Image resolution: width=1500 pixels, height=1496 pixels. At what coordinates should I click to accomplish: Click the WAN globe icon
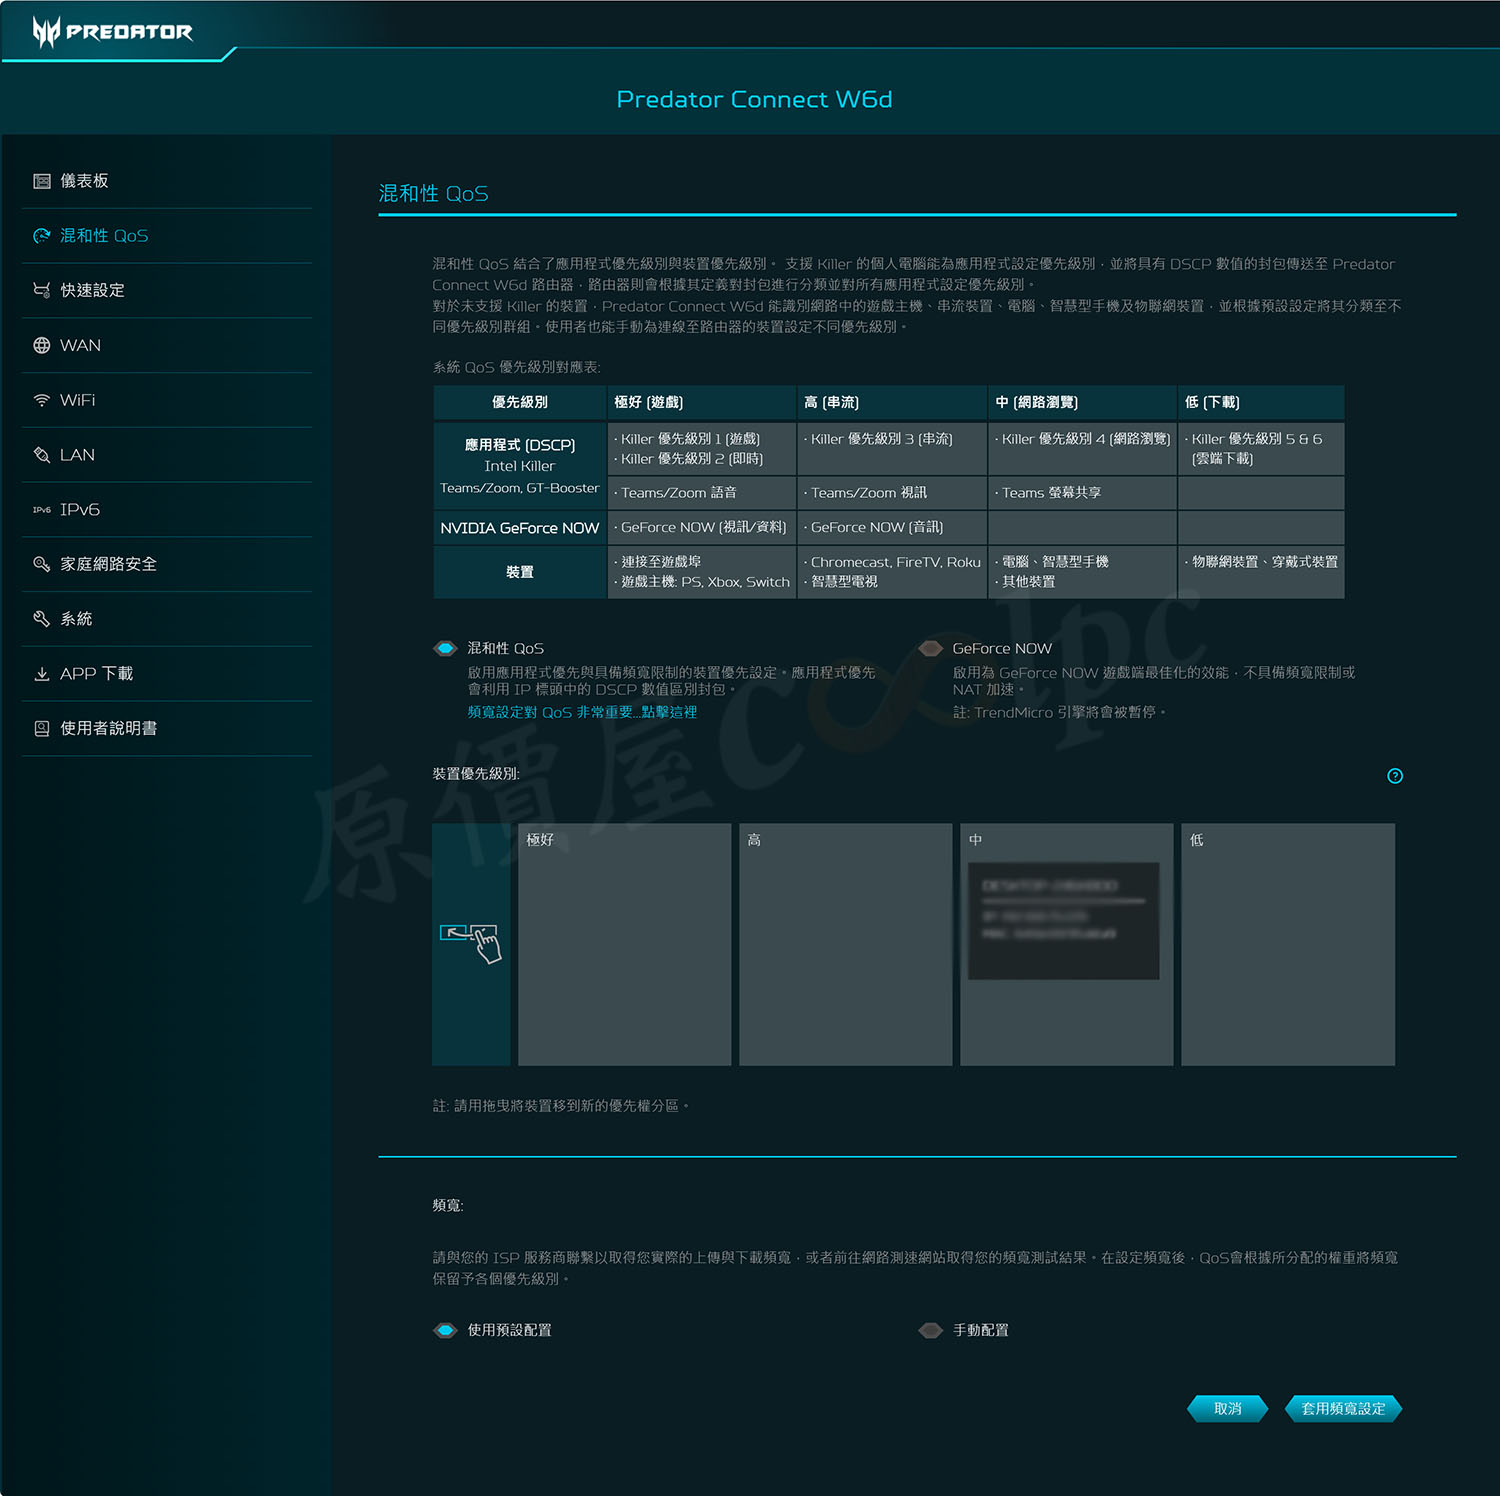[42, 345]
